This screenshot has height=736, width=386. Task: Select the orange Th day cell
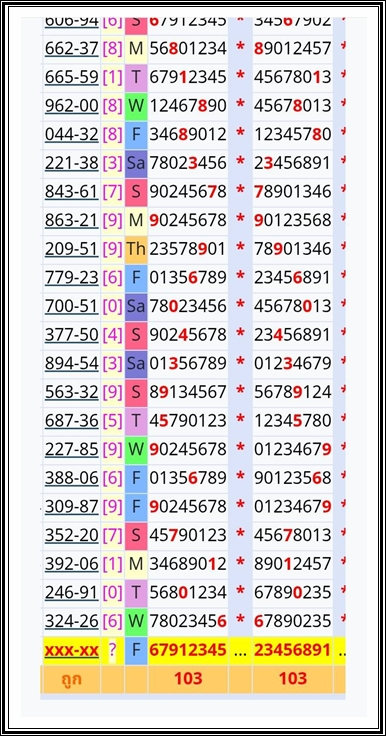click(x=136, y=249)
